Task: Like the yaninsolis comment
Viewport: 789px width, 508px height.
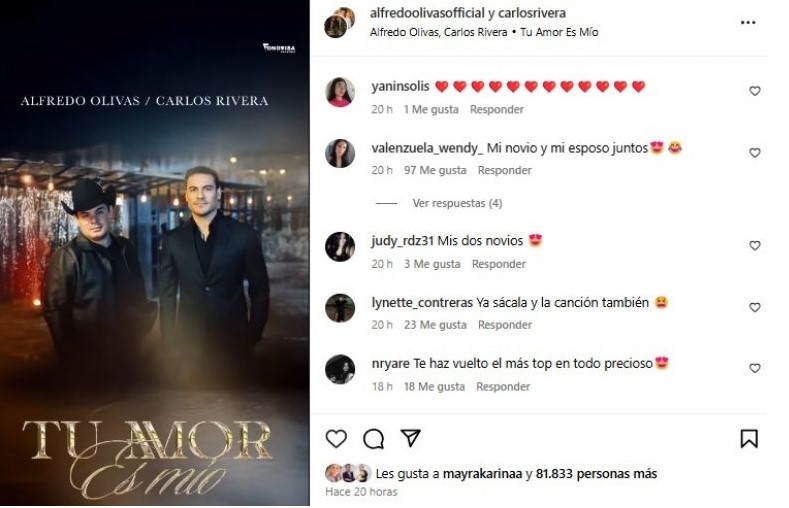Action: click(754, 91)
